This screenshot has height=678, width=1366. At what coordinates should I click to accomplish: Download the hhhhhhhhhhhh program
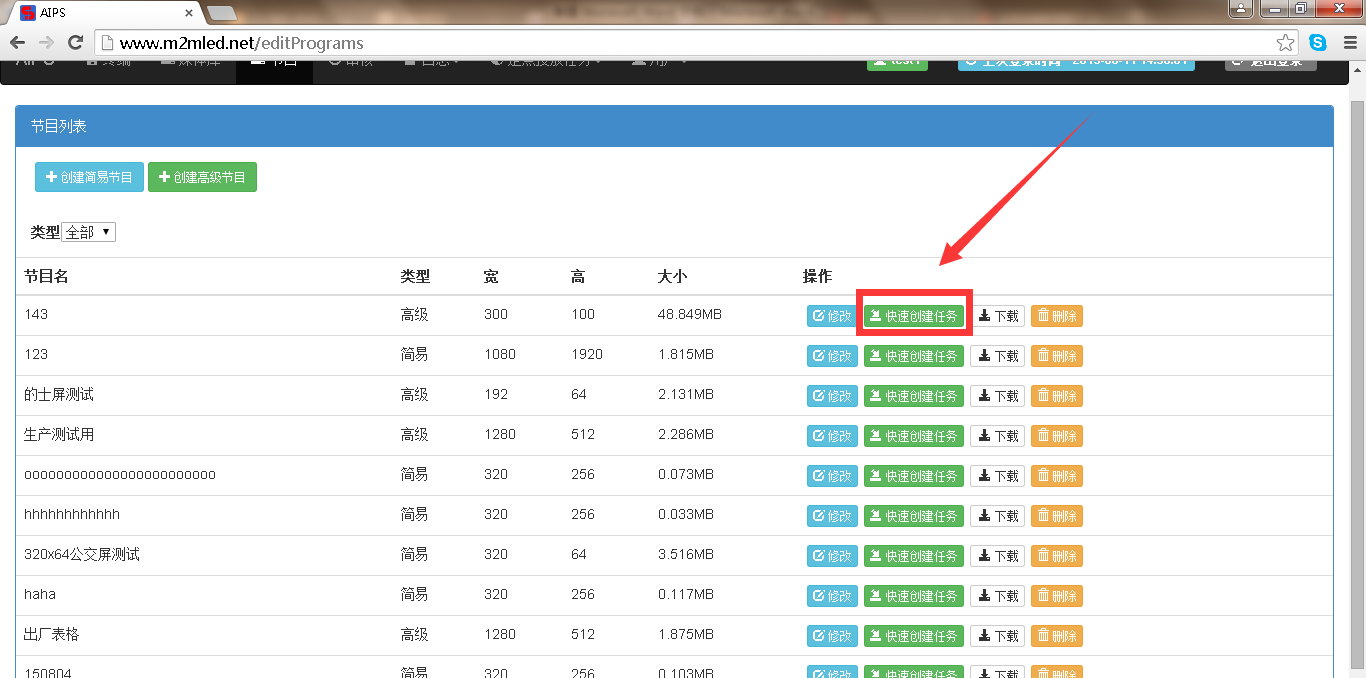(997, 516)
